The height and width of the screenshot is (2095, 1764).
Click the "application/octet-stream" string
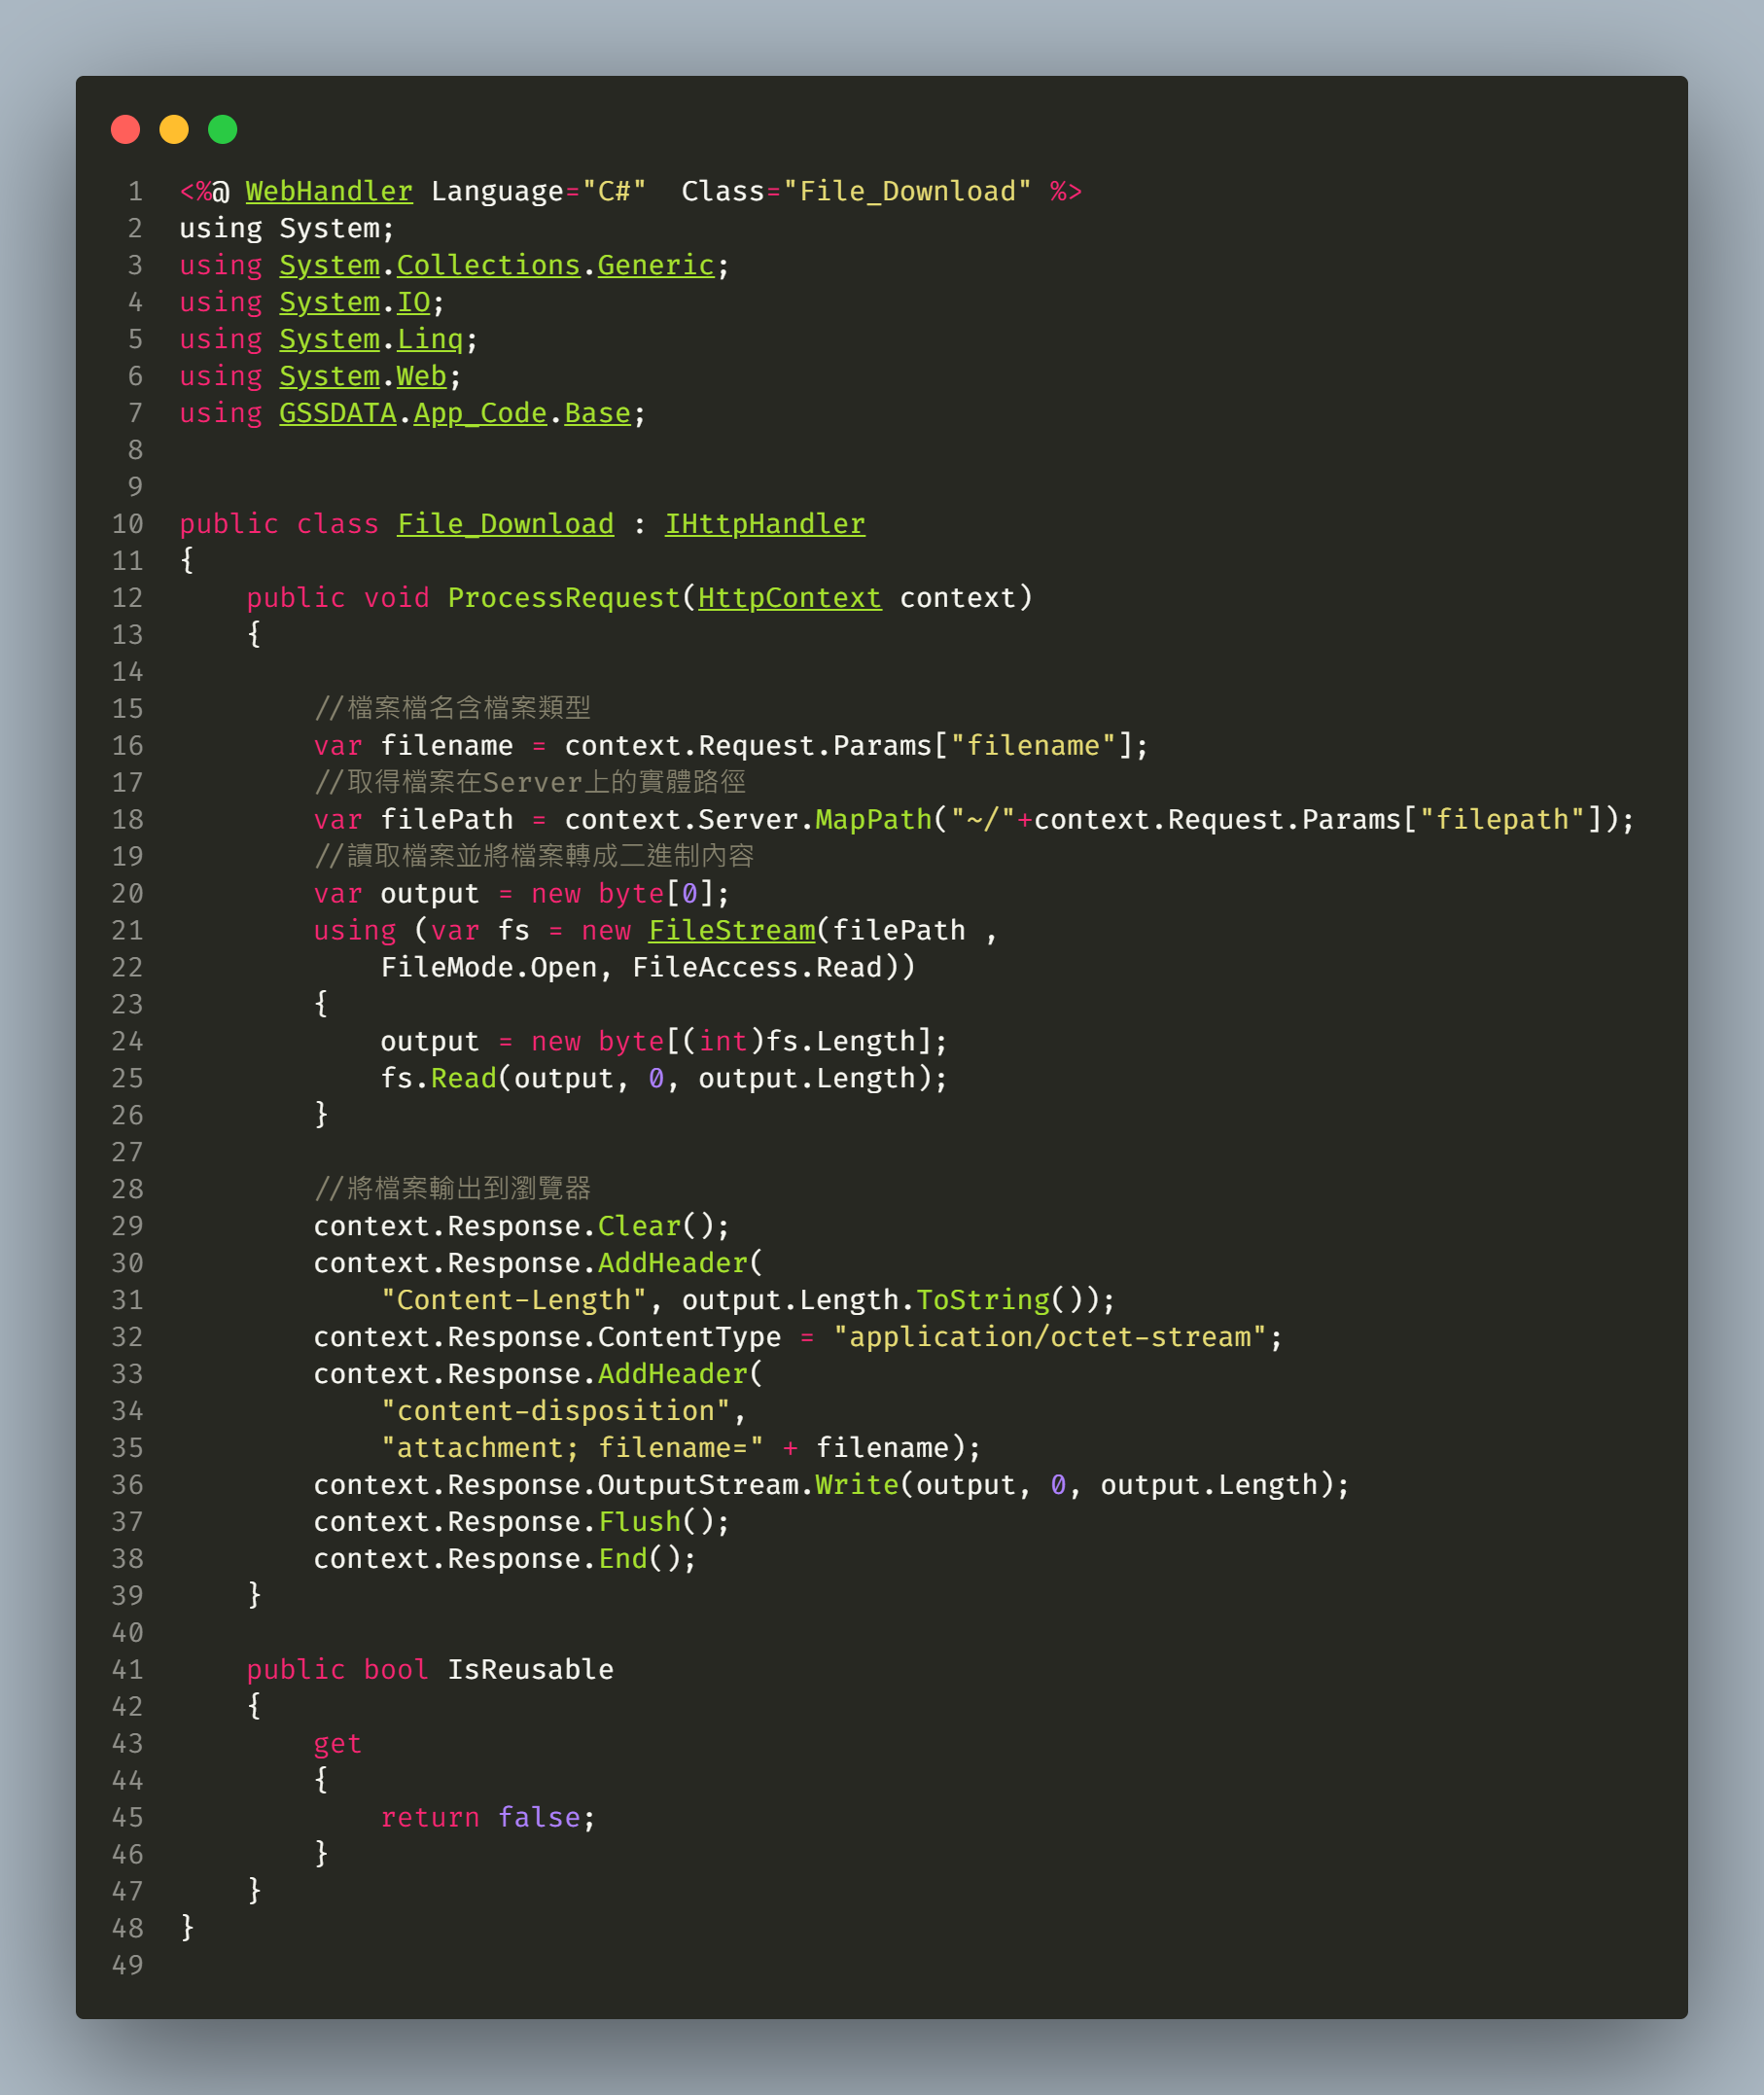click(x=1050, y=1337)
